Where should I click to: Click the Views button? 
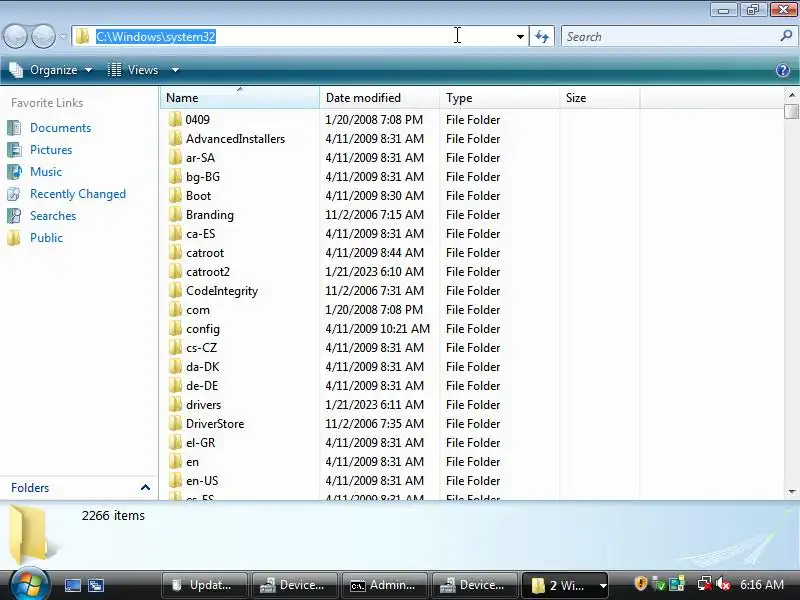click(133, 70)
